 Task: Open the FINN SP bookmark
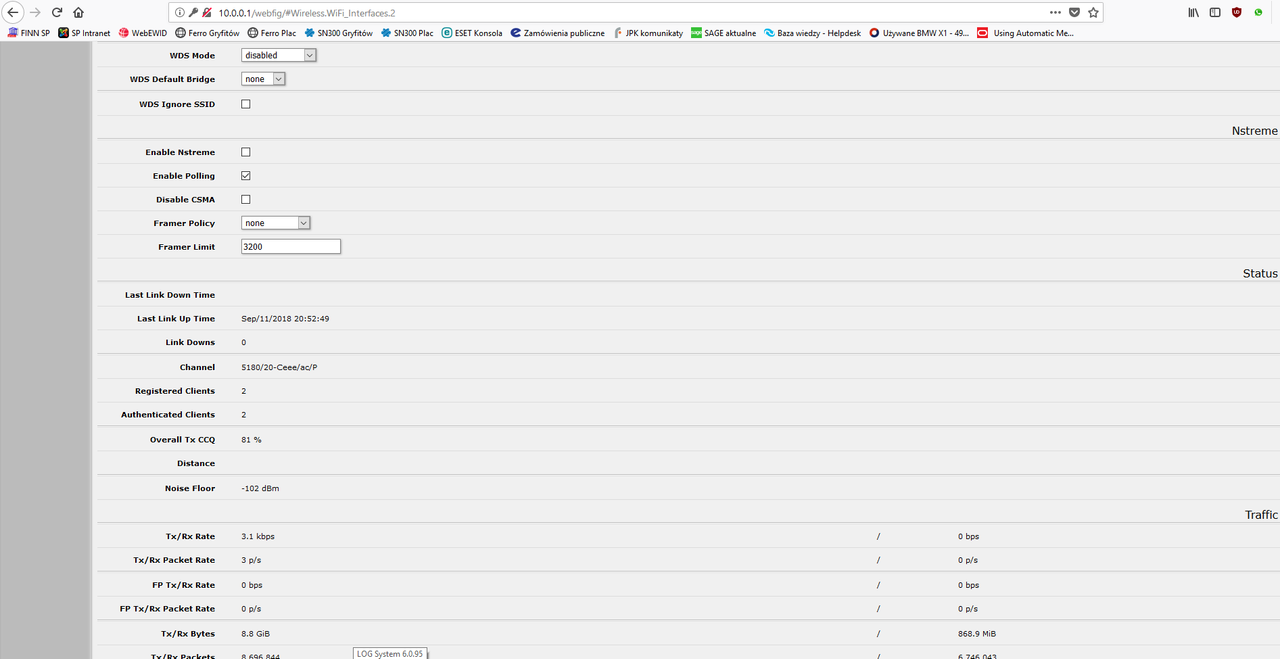tap(28, 33)
